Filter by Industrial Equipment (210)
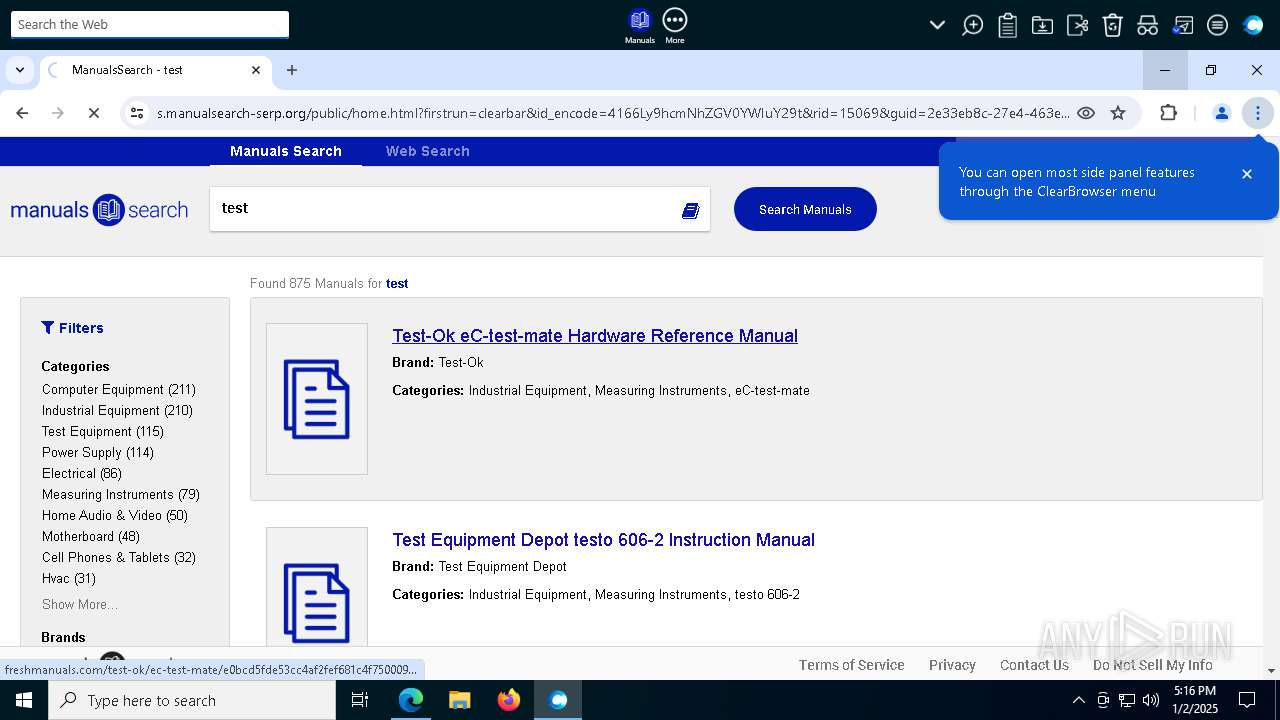The height and width of the screenshot is (720, 1280). (117, 410)
